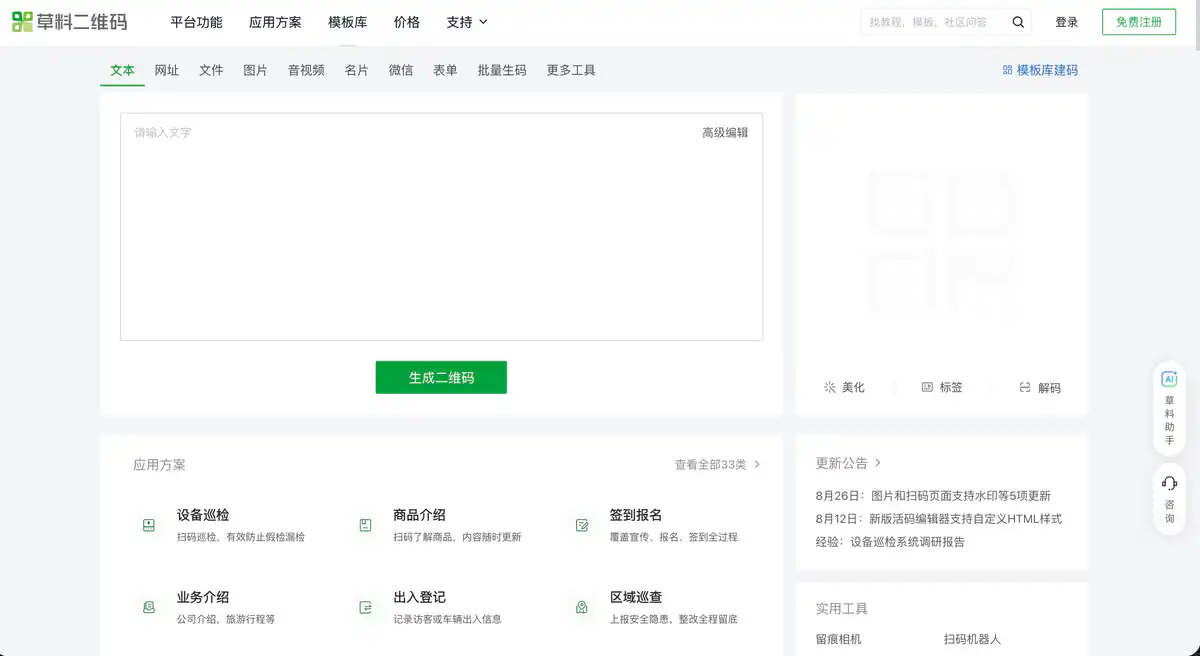Switch to the 批量生码 tab
This screenshot has width=1200, height=656.
tap(502, 70)
